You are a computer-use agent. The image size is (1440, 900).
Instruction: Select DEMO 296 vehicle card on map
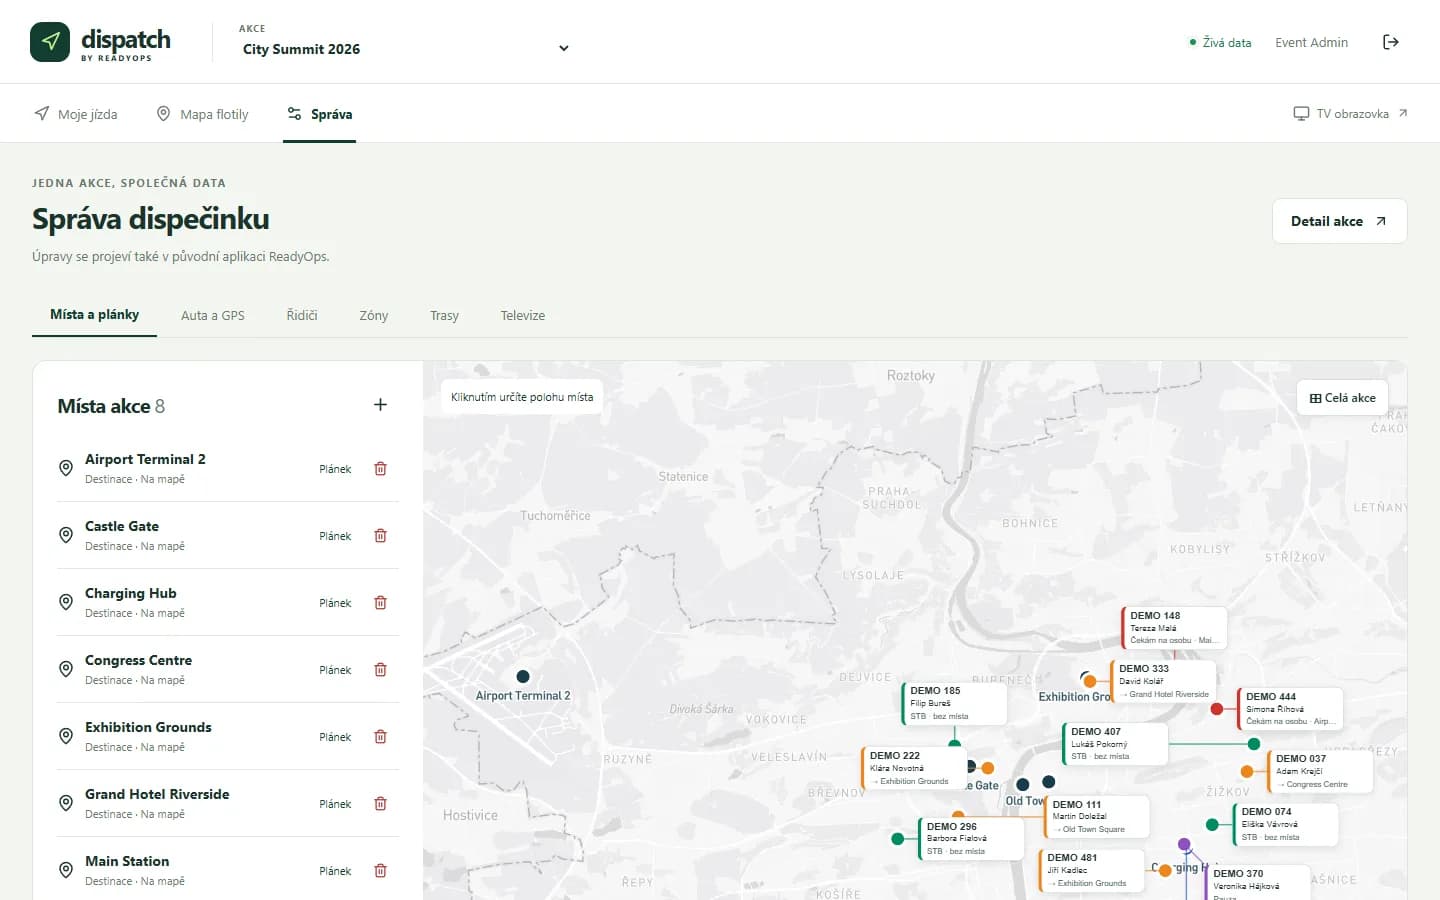(x=971, y=839)
